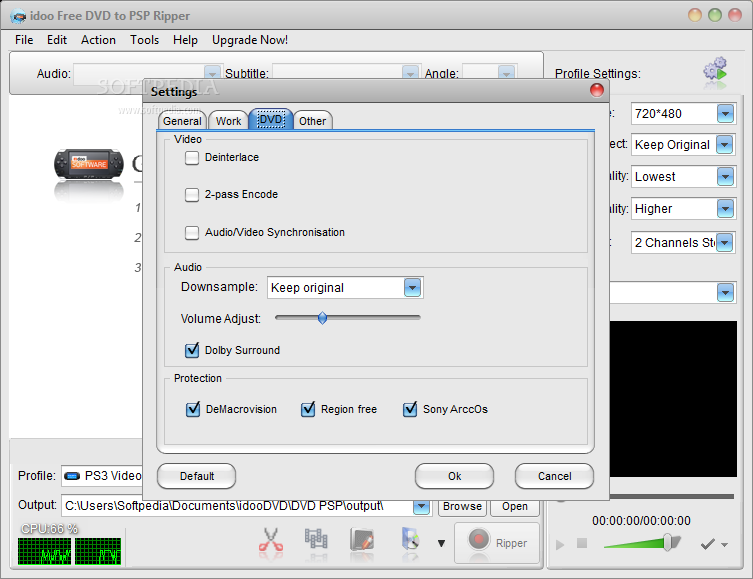Expand the Keep Original dropdown
The height and width of the screenshot is (579, 753).
tap(725, 145)
